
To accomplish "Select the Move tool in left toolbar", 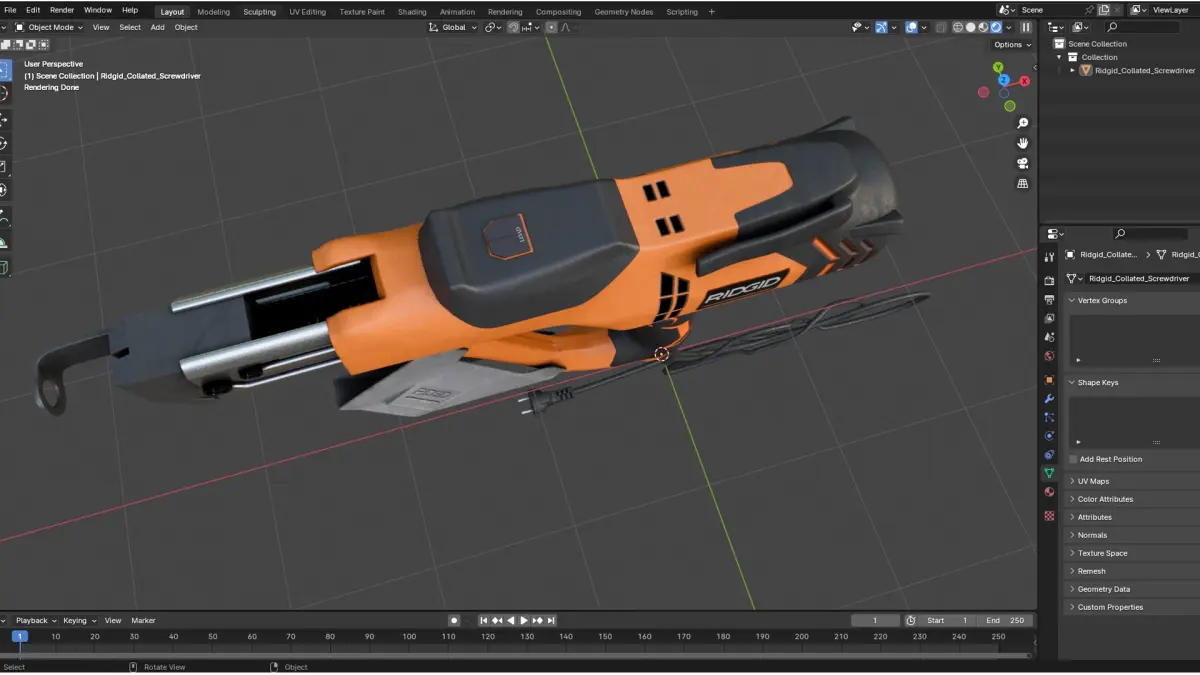I will 3,119.
